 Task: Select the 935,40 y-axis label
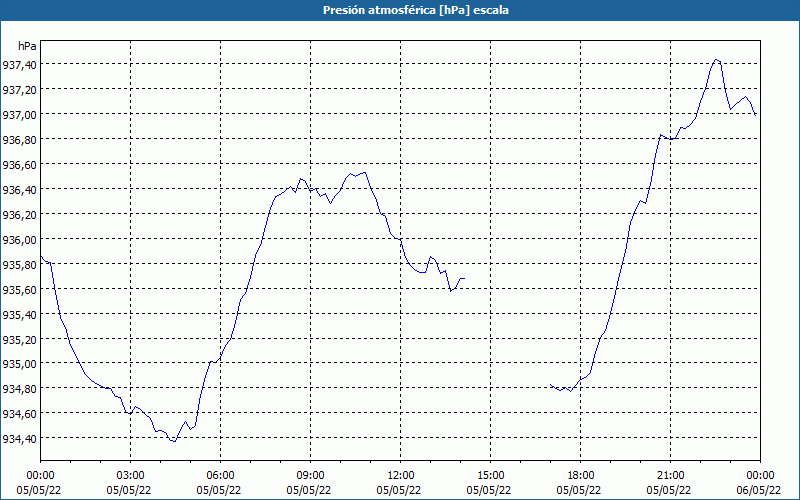[x=19, y=314]
